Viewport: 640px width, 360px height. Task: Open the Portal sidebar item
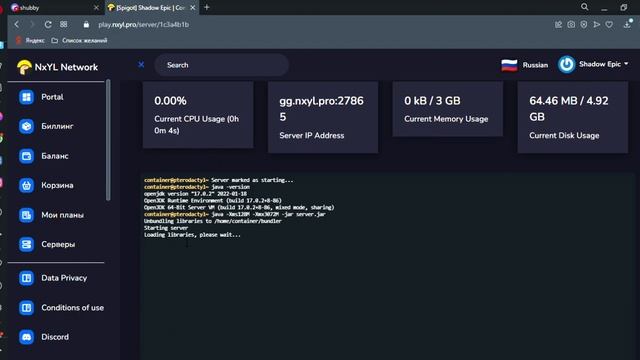[x=52, y=97]
